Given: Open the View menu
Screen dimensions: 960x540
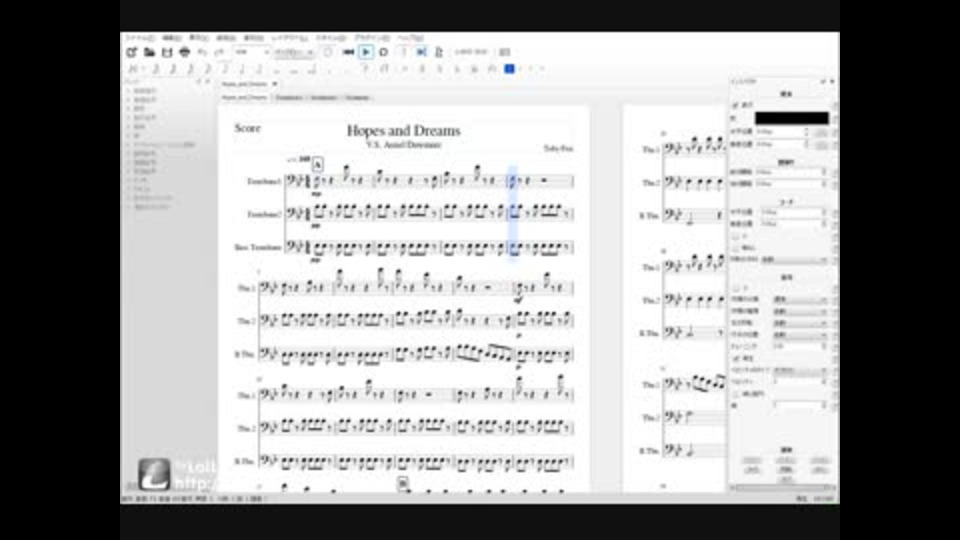Looking at the screenshot, I should click(198, 38).
